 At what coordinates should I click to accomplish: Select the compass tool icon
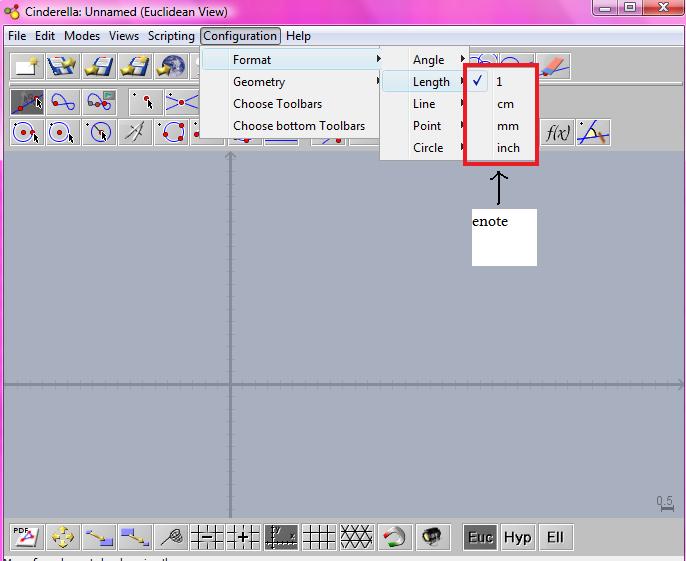tap(136, 132)
